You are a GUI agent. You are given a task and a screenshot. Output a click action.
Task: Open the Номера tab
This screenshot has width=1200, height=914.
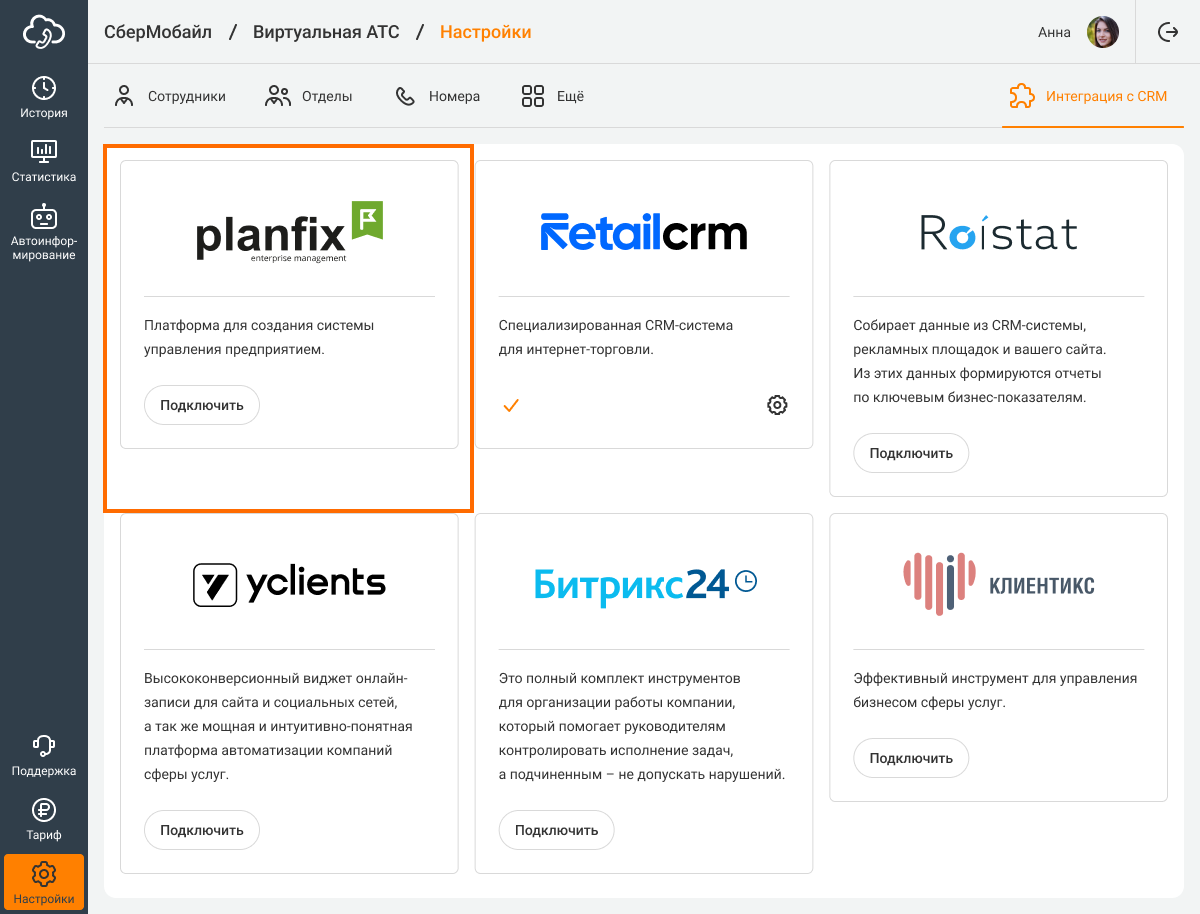click(438, 97)
